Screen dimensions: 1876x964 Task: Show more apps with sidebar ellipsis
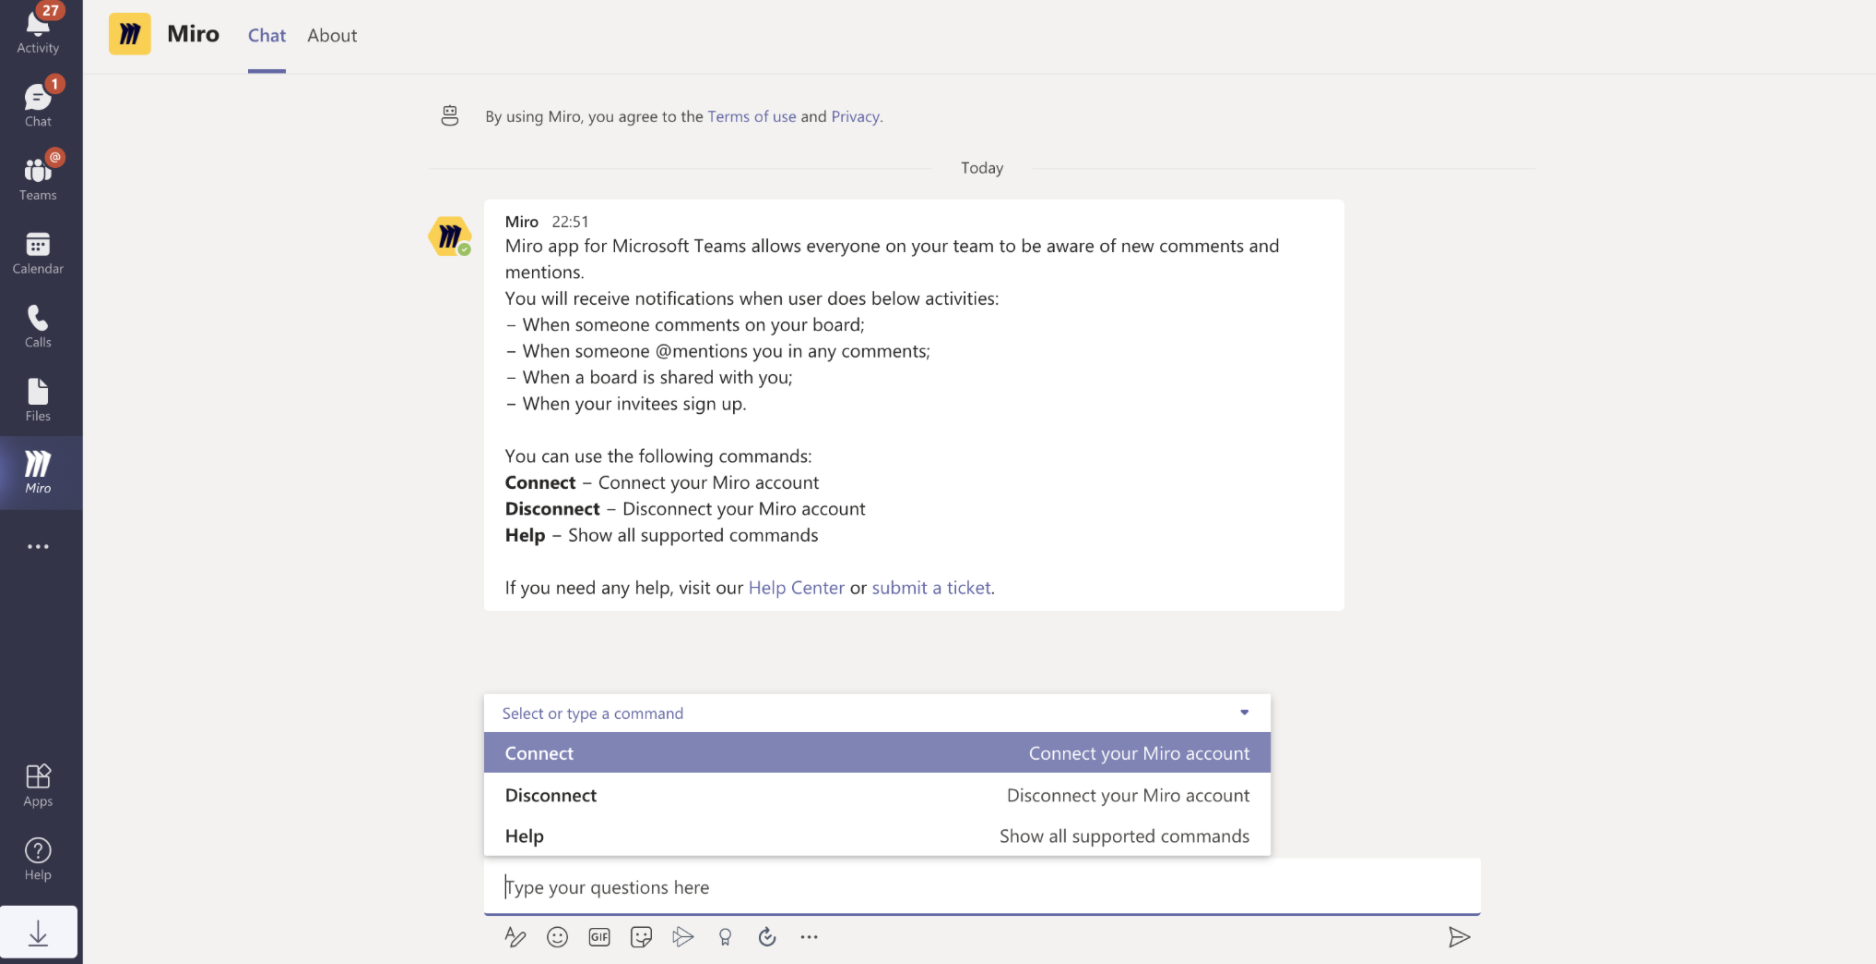tap(38, 547)
